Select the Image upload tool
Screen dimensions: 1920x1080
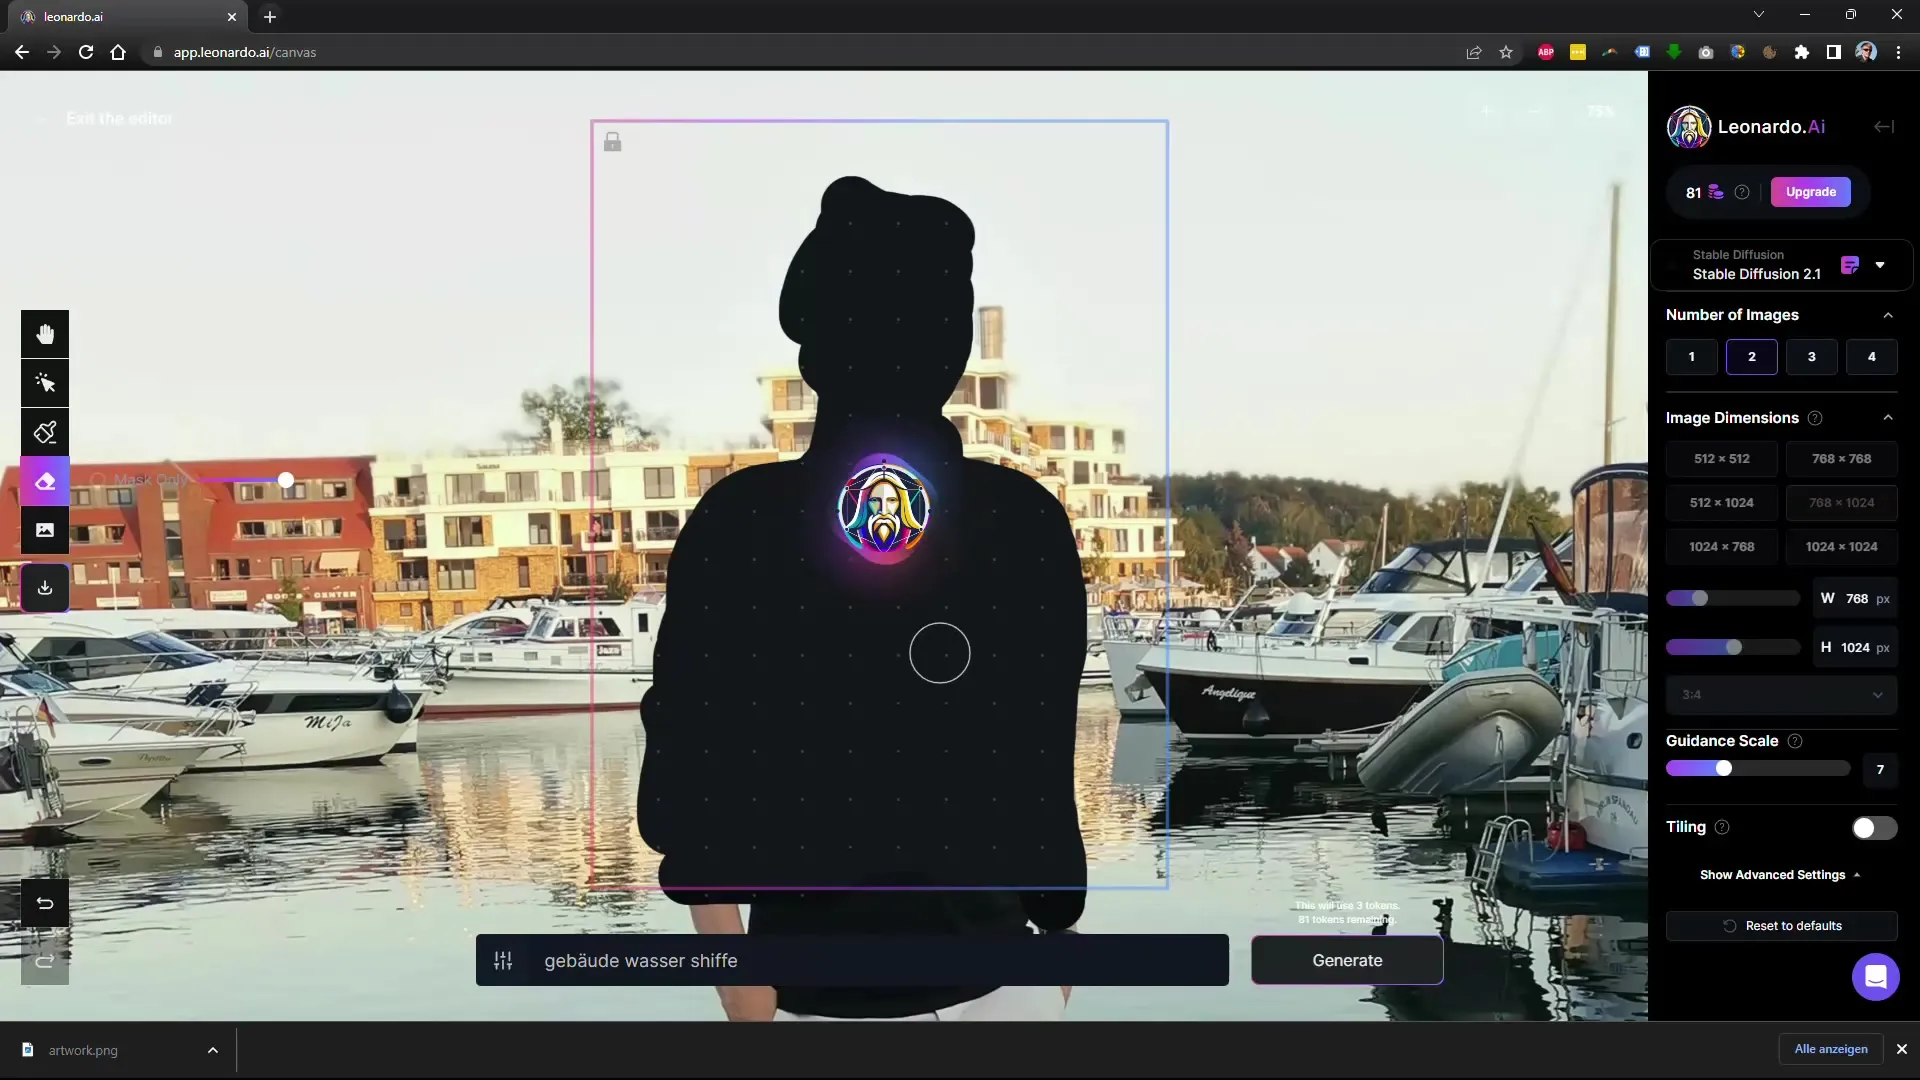44,531
